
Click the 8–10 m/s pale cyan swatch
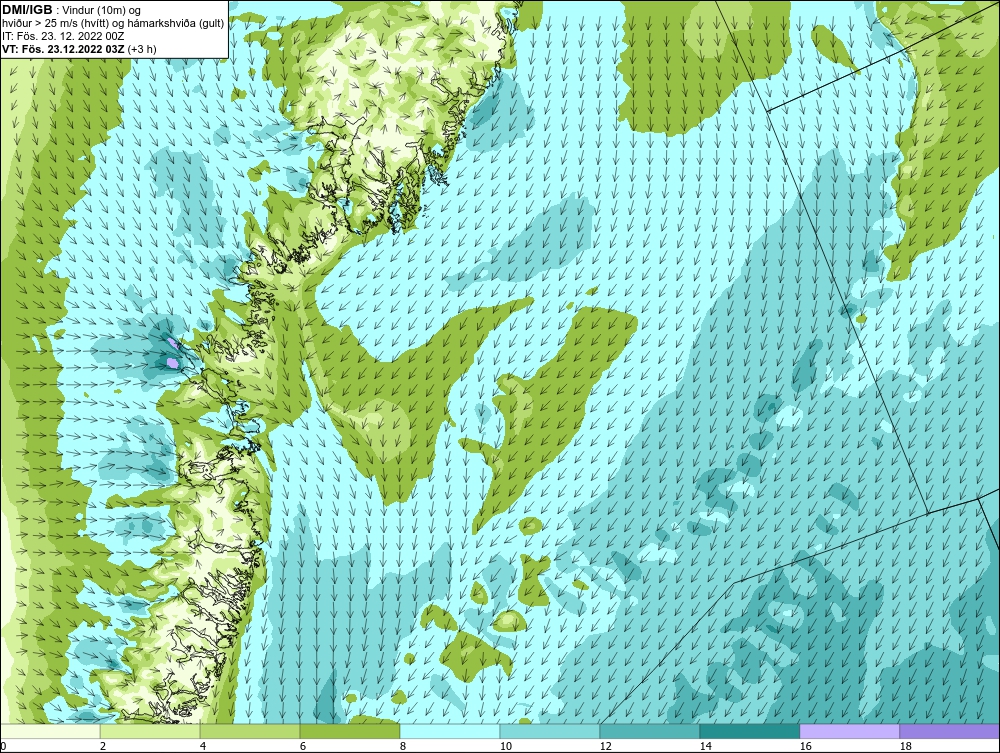[450, 731]
